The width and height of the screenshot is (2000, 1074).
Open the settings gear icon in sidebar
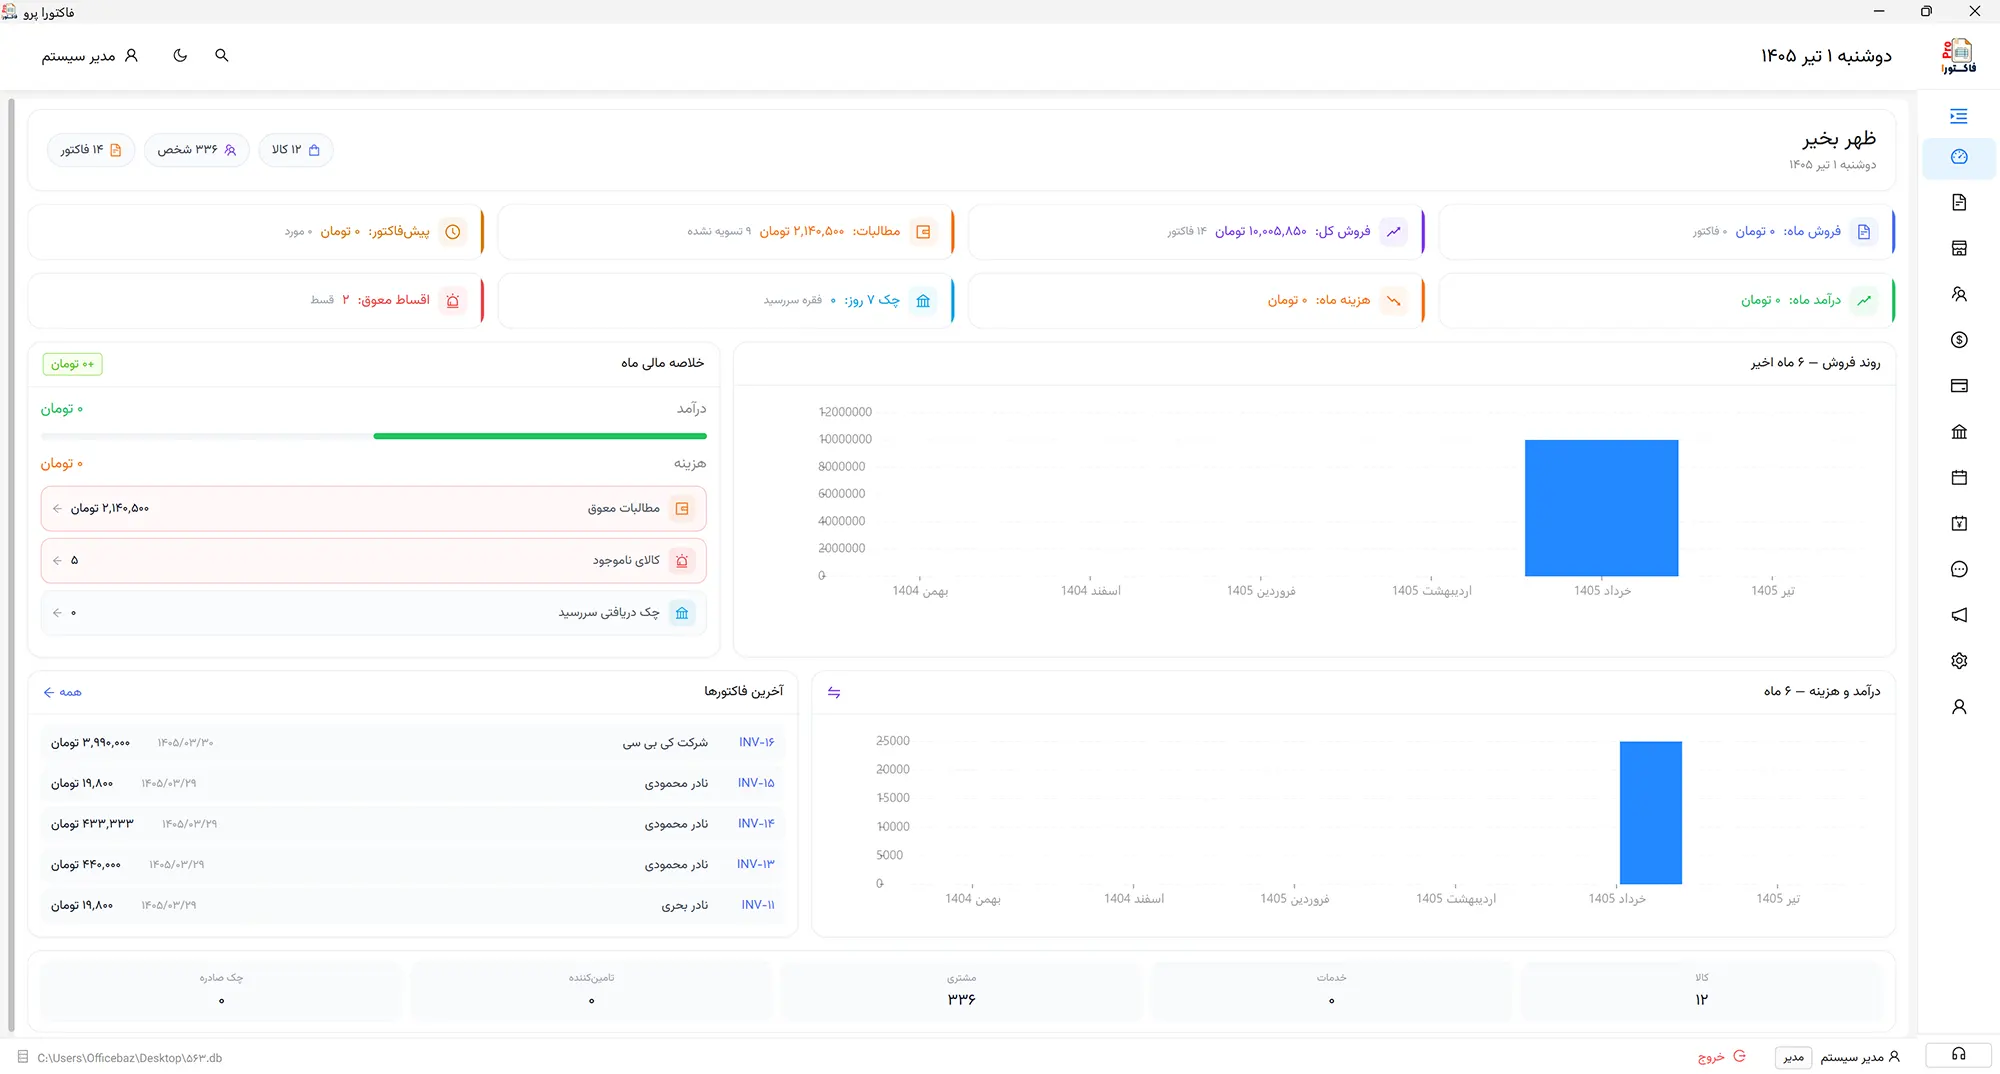coord(1959,661)
